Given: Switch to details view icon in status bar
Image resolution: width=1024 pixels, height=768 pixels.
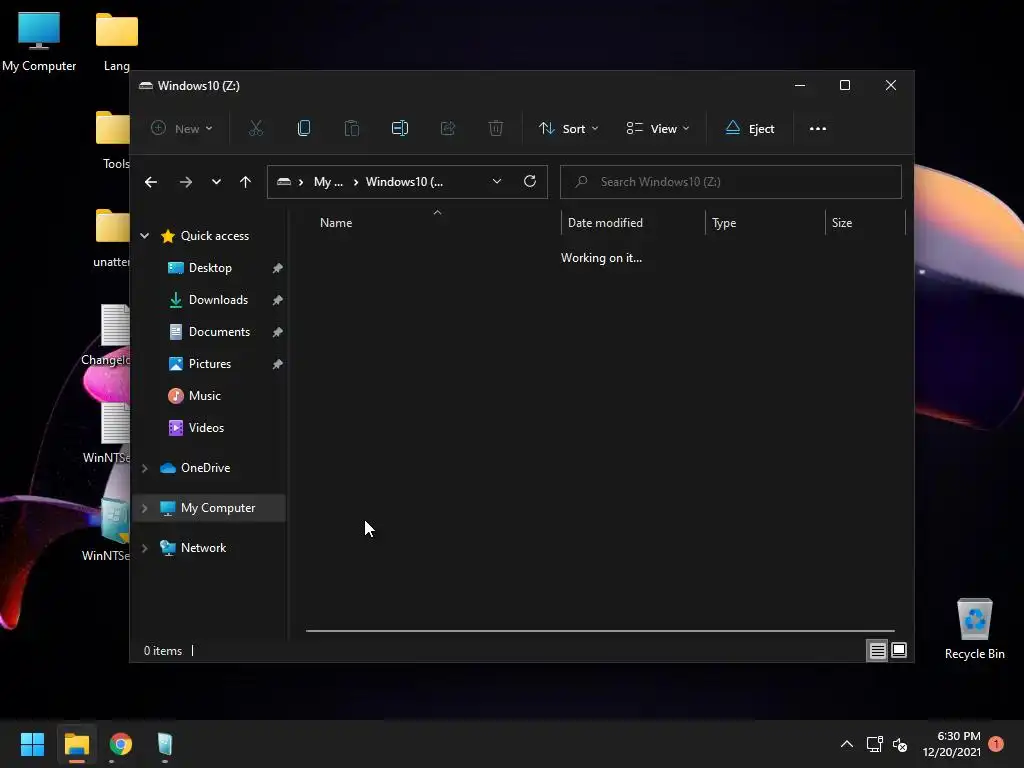Looking at the screenshot, I should point(877,650).
